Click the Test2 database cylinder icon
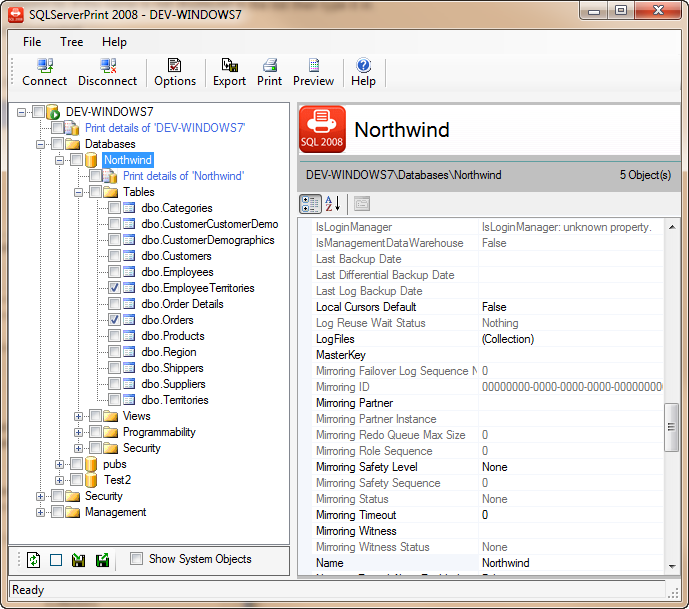The image size is (689, 609). pyautogui.click(x=91, y=480)
